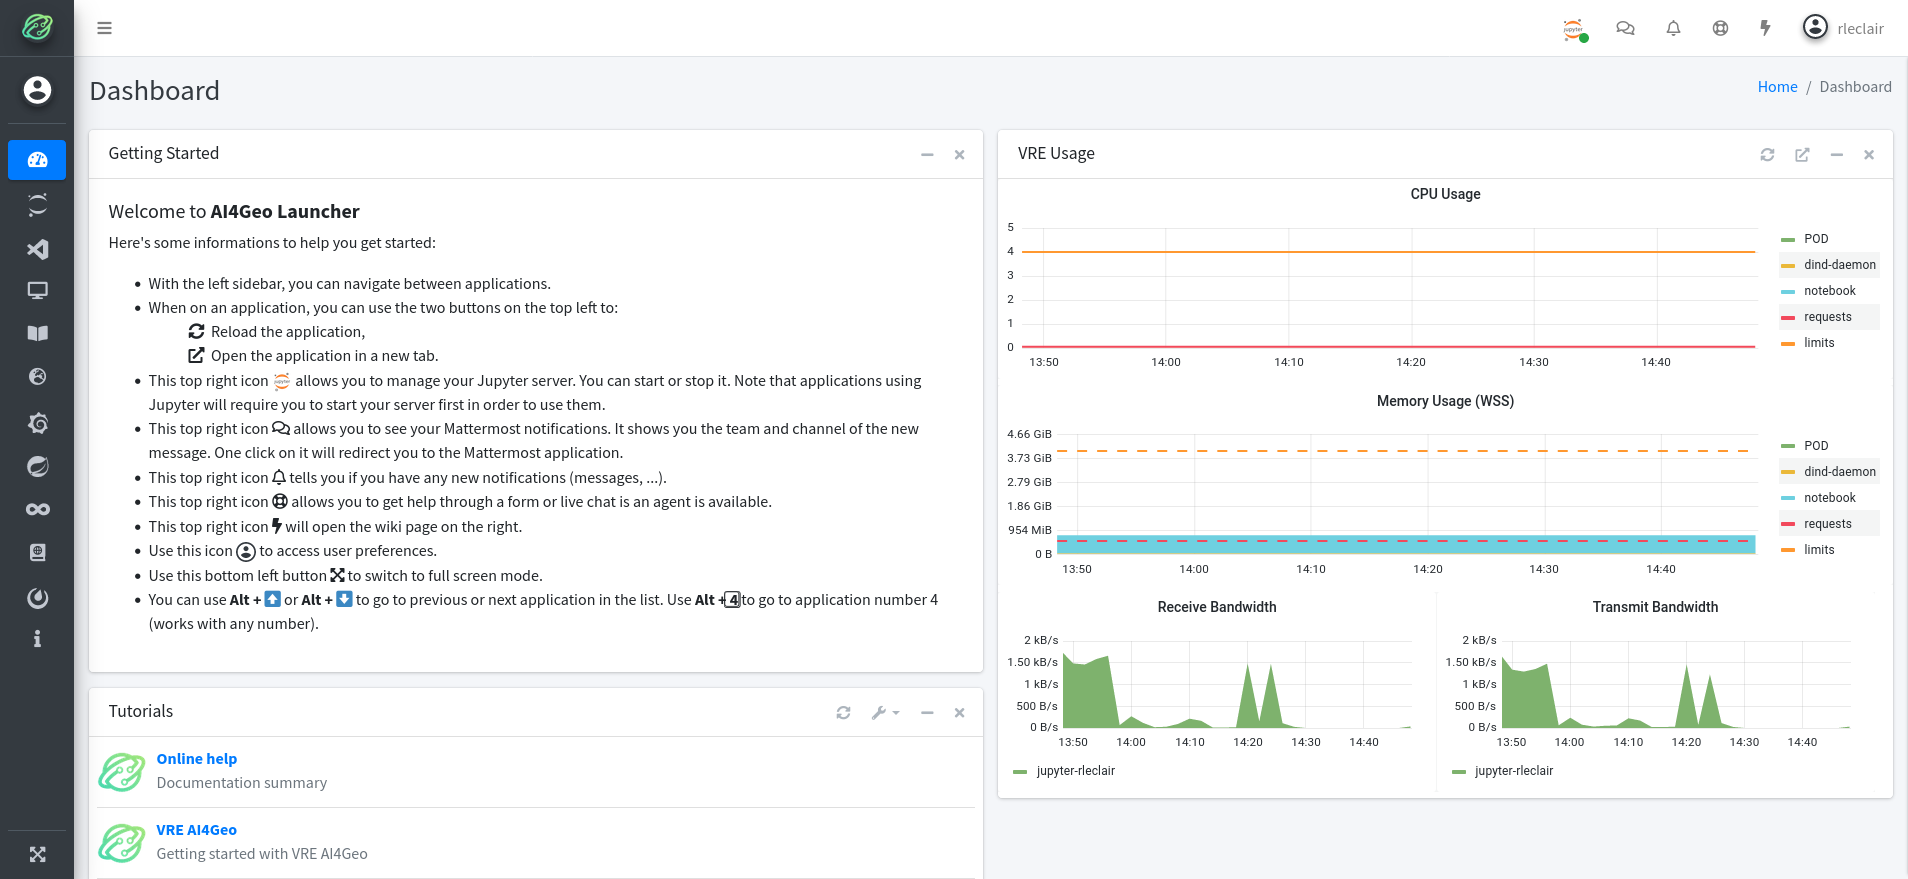Click the Receive Bandwidth chart title
This screenshot has width=1908, height=879.
point(1217,607)
